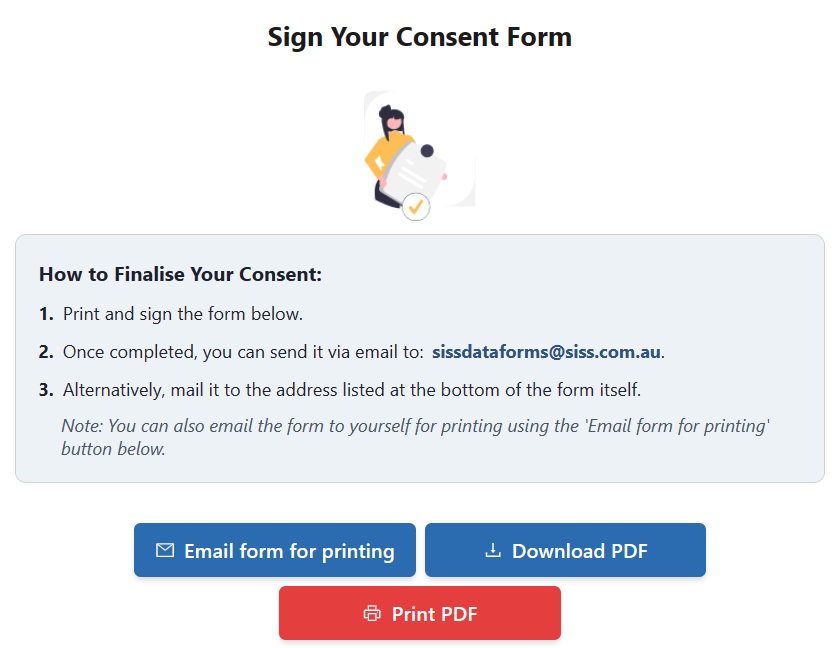The width and height of the screenshot is (840, 648).
Task: Click the bold step number '1.'
Action: click(46, 314)
